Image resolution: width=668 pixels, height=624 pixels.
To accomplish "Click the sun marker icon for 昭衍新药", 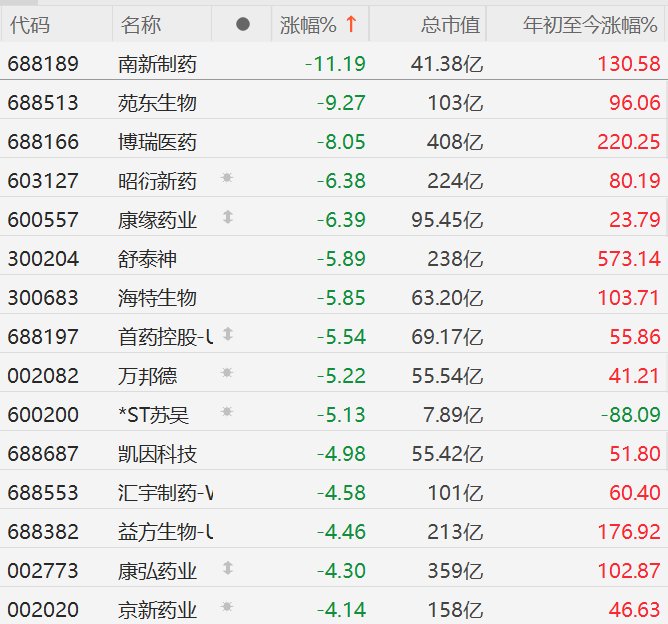I will (227, 177).
